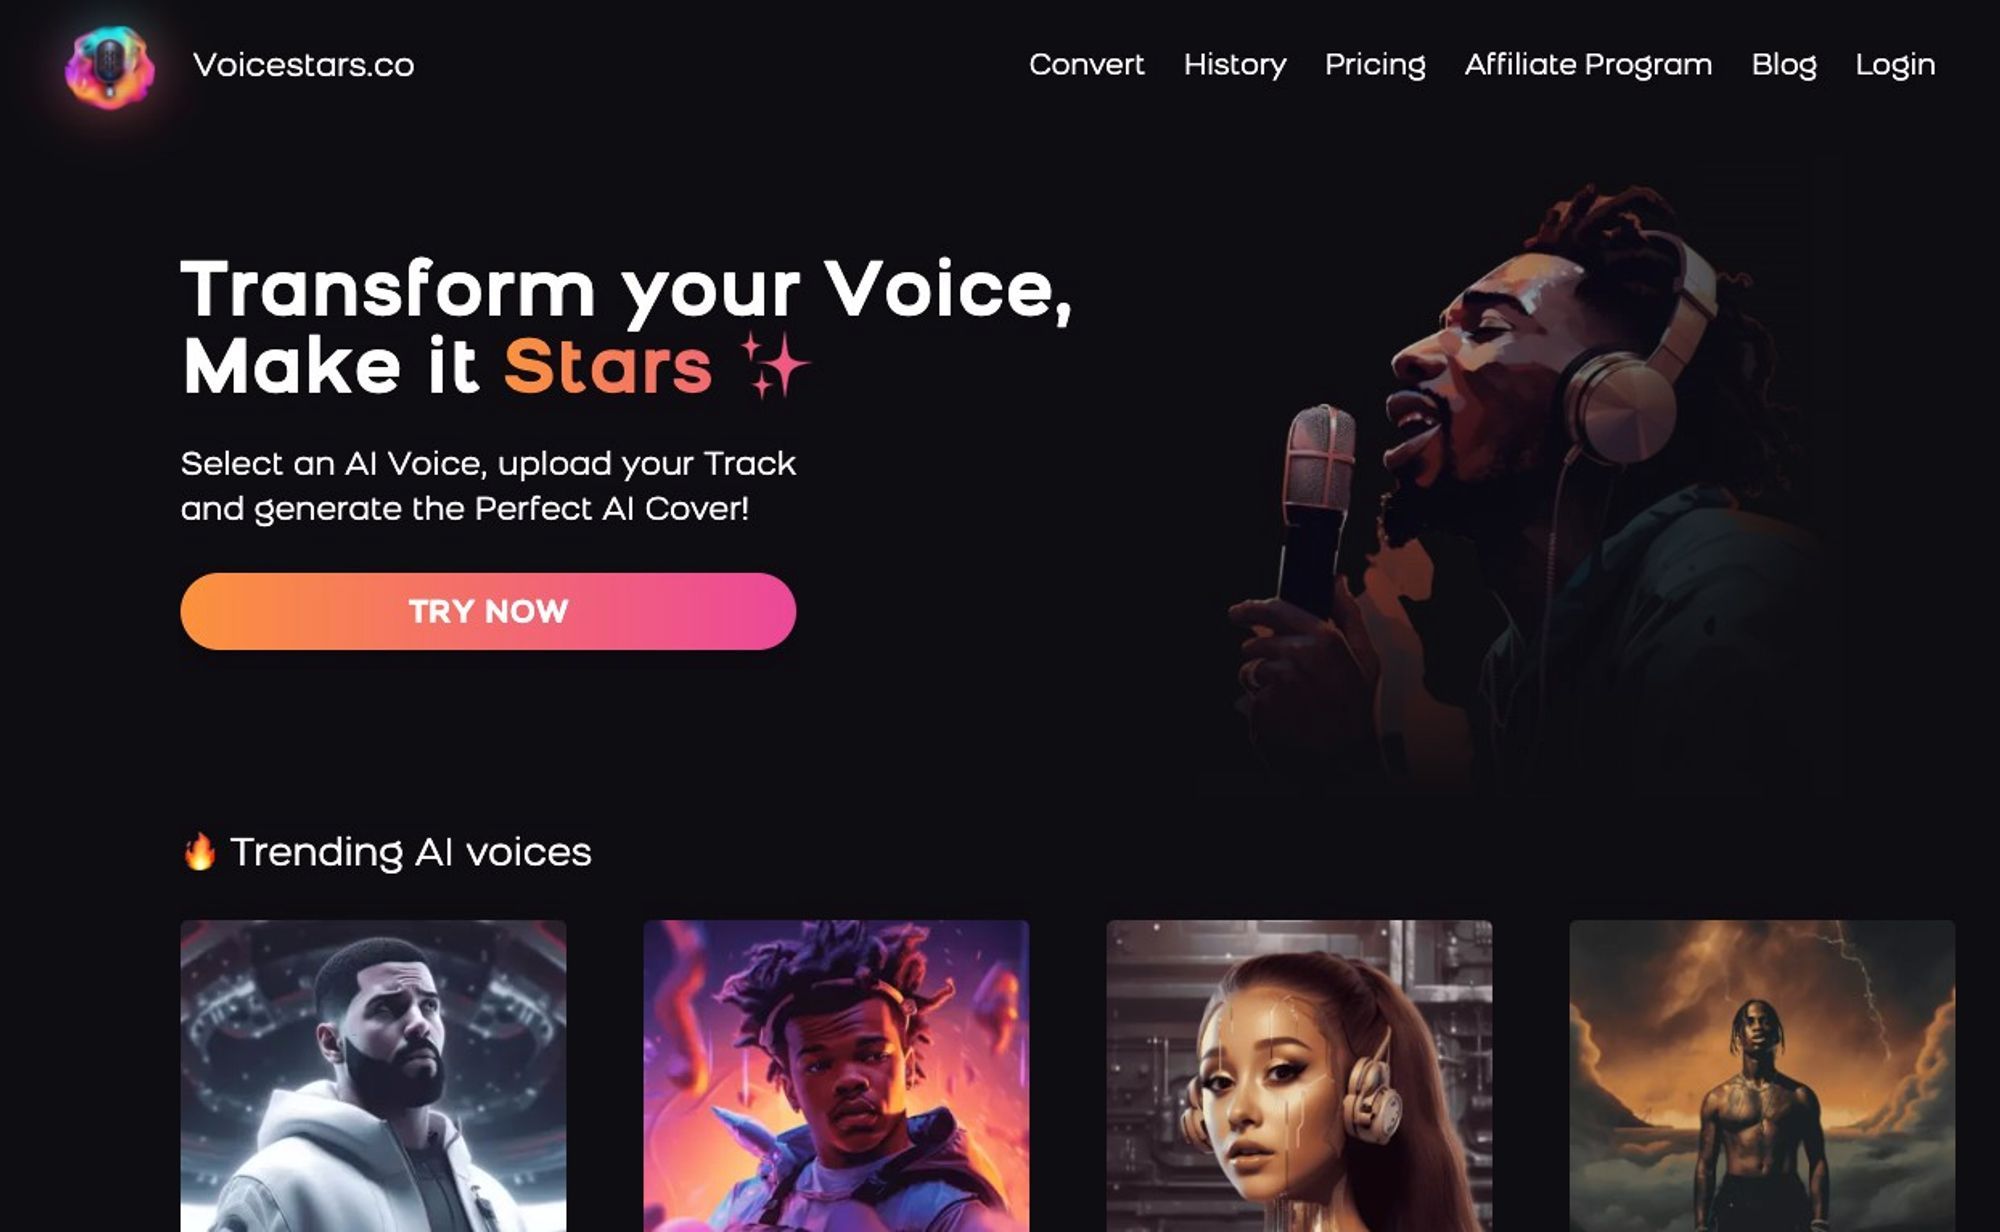Visit the Affiliate Program link
2000x1232 pixels.
point(1588,65)
